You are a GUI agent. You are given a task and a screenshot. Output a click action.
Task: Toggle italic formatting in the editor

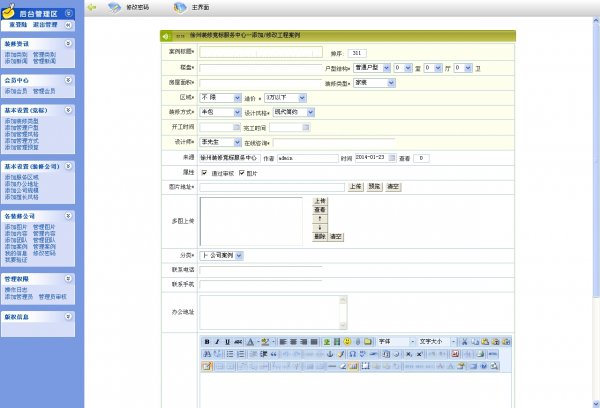[217, 342]
